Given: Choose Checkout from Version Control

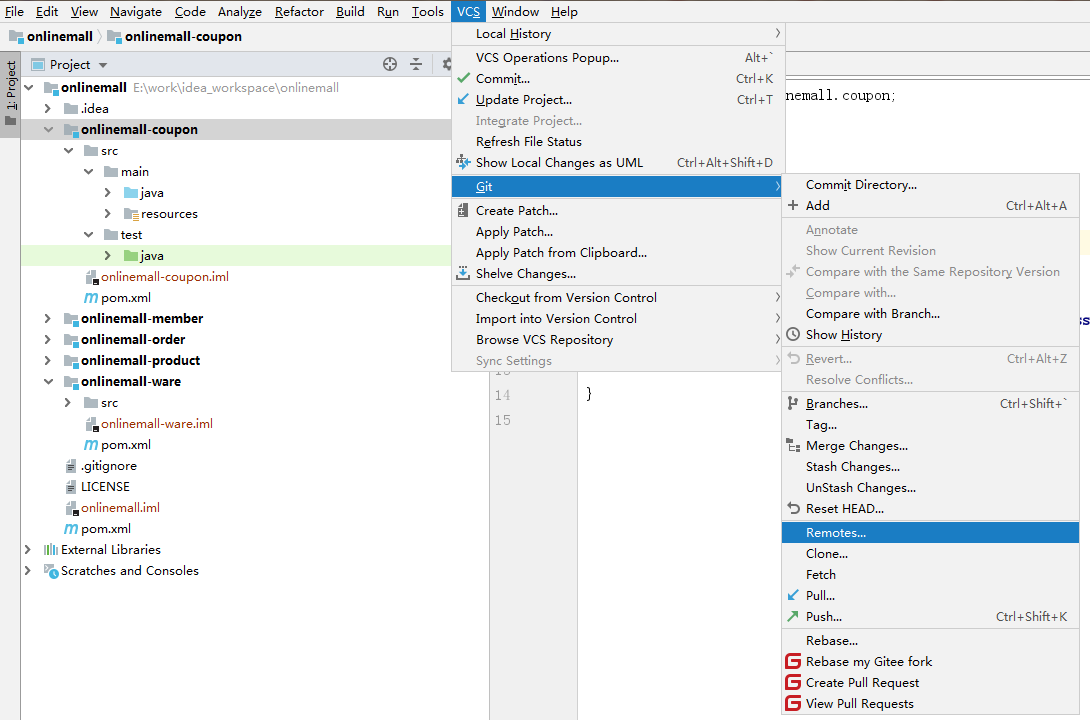Looking at the screenshot, I should pyautogui.click(x=617, y=297).
